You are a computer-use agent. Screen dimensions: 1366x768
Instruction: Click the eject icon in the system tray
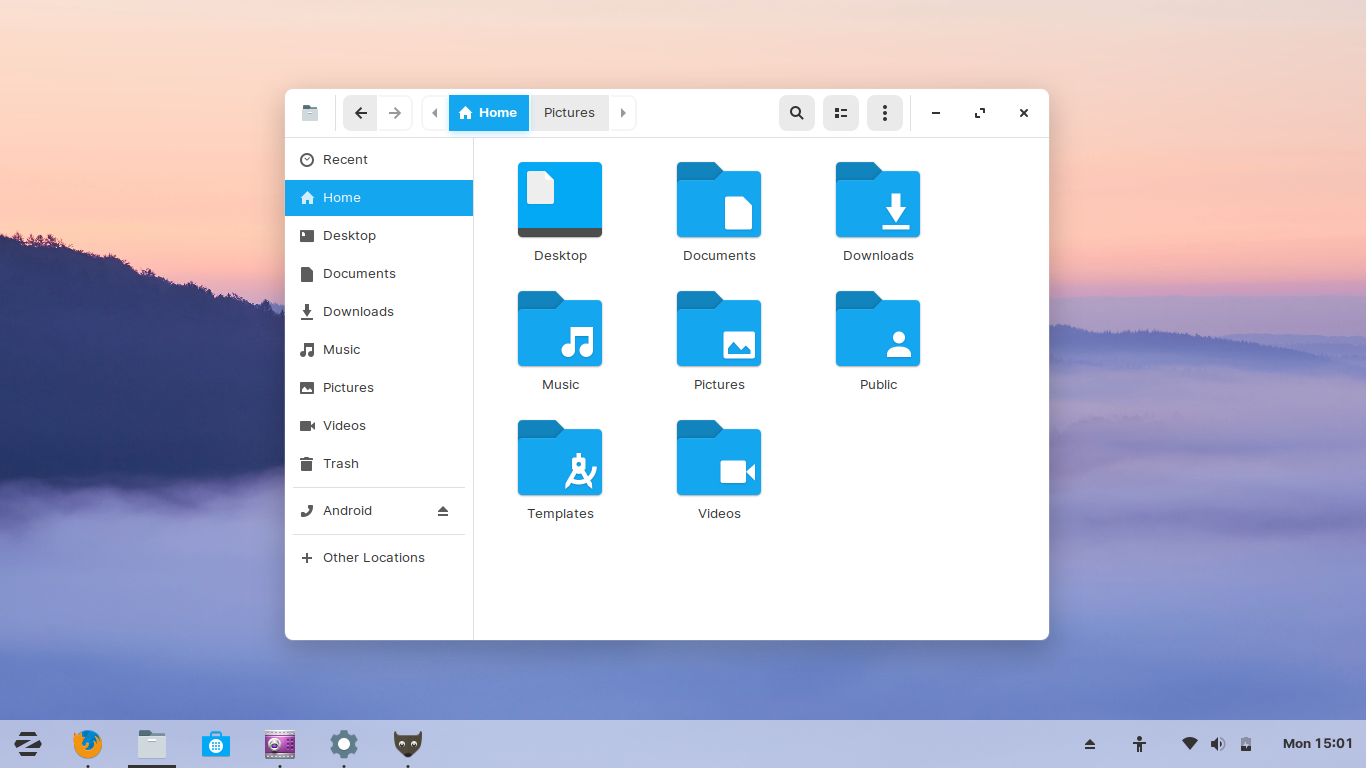click(1090, 744)
